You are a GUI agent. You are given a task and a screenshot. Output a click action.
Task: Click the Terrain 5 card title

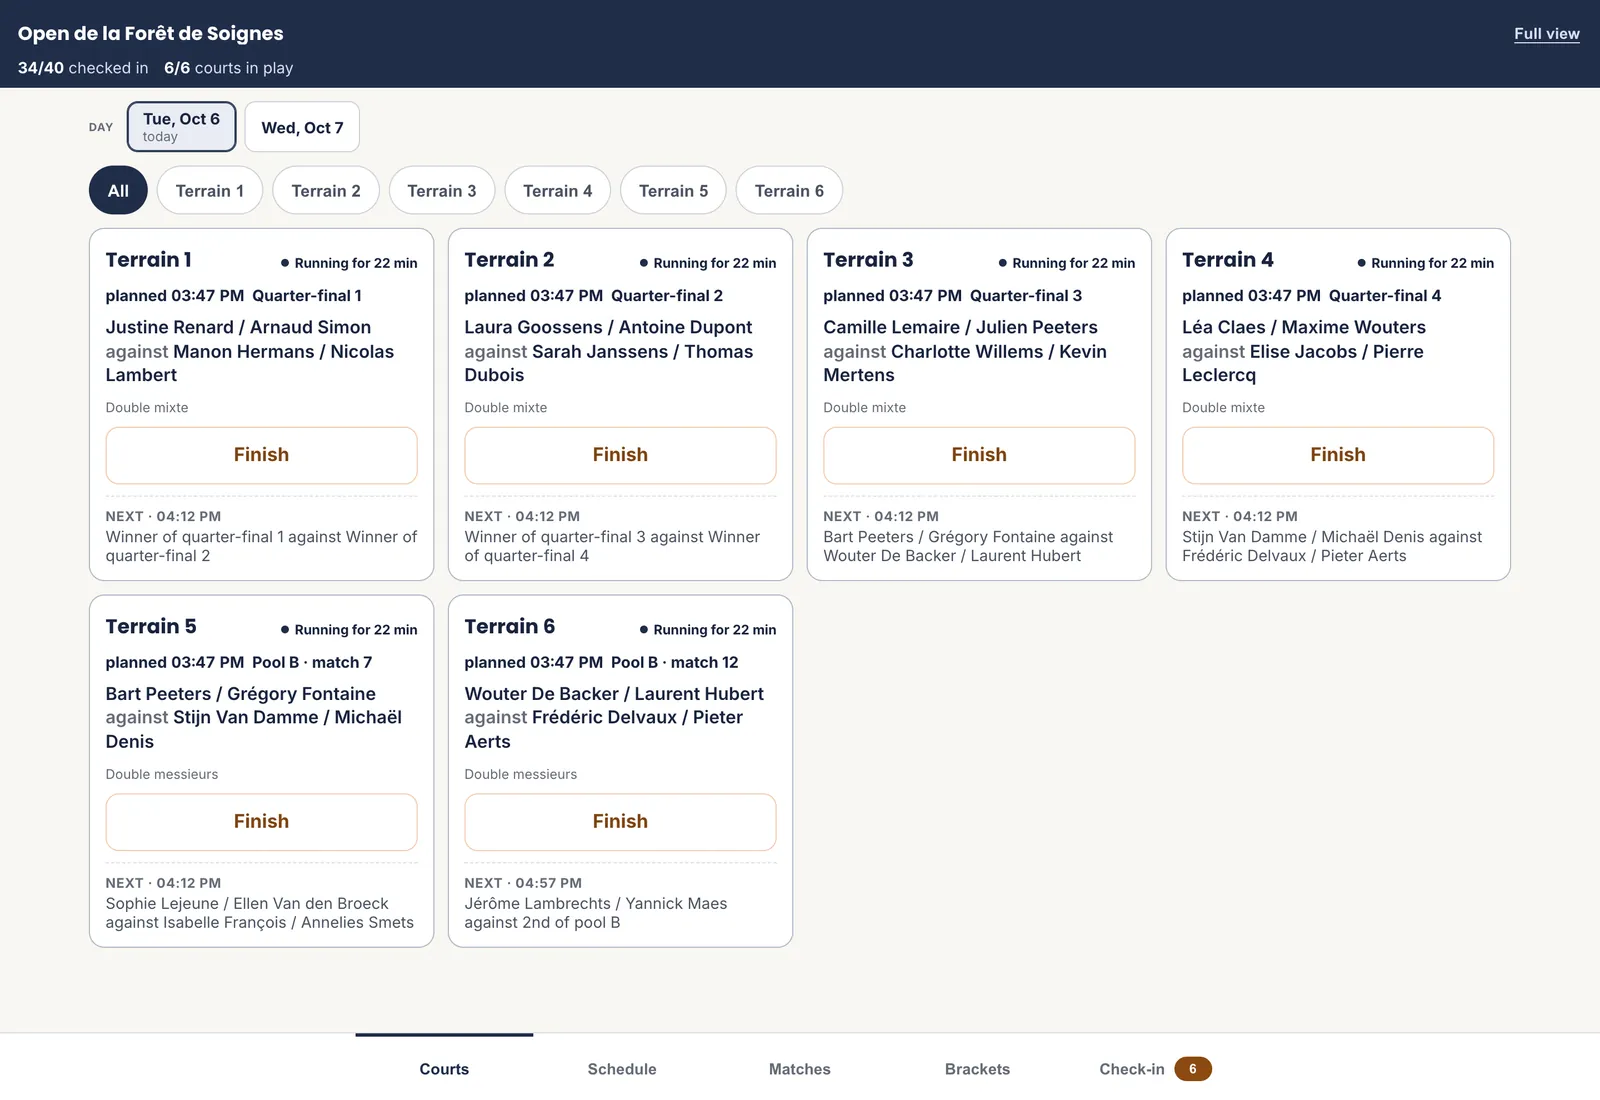[151, 627]
